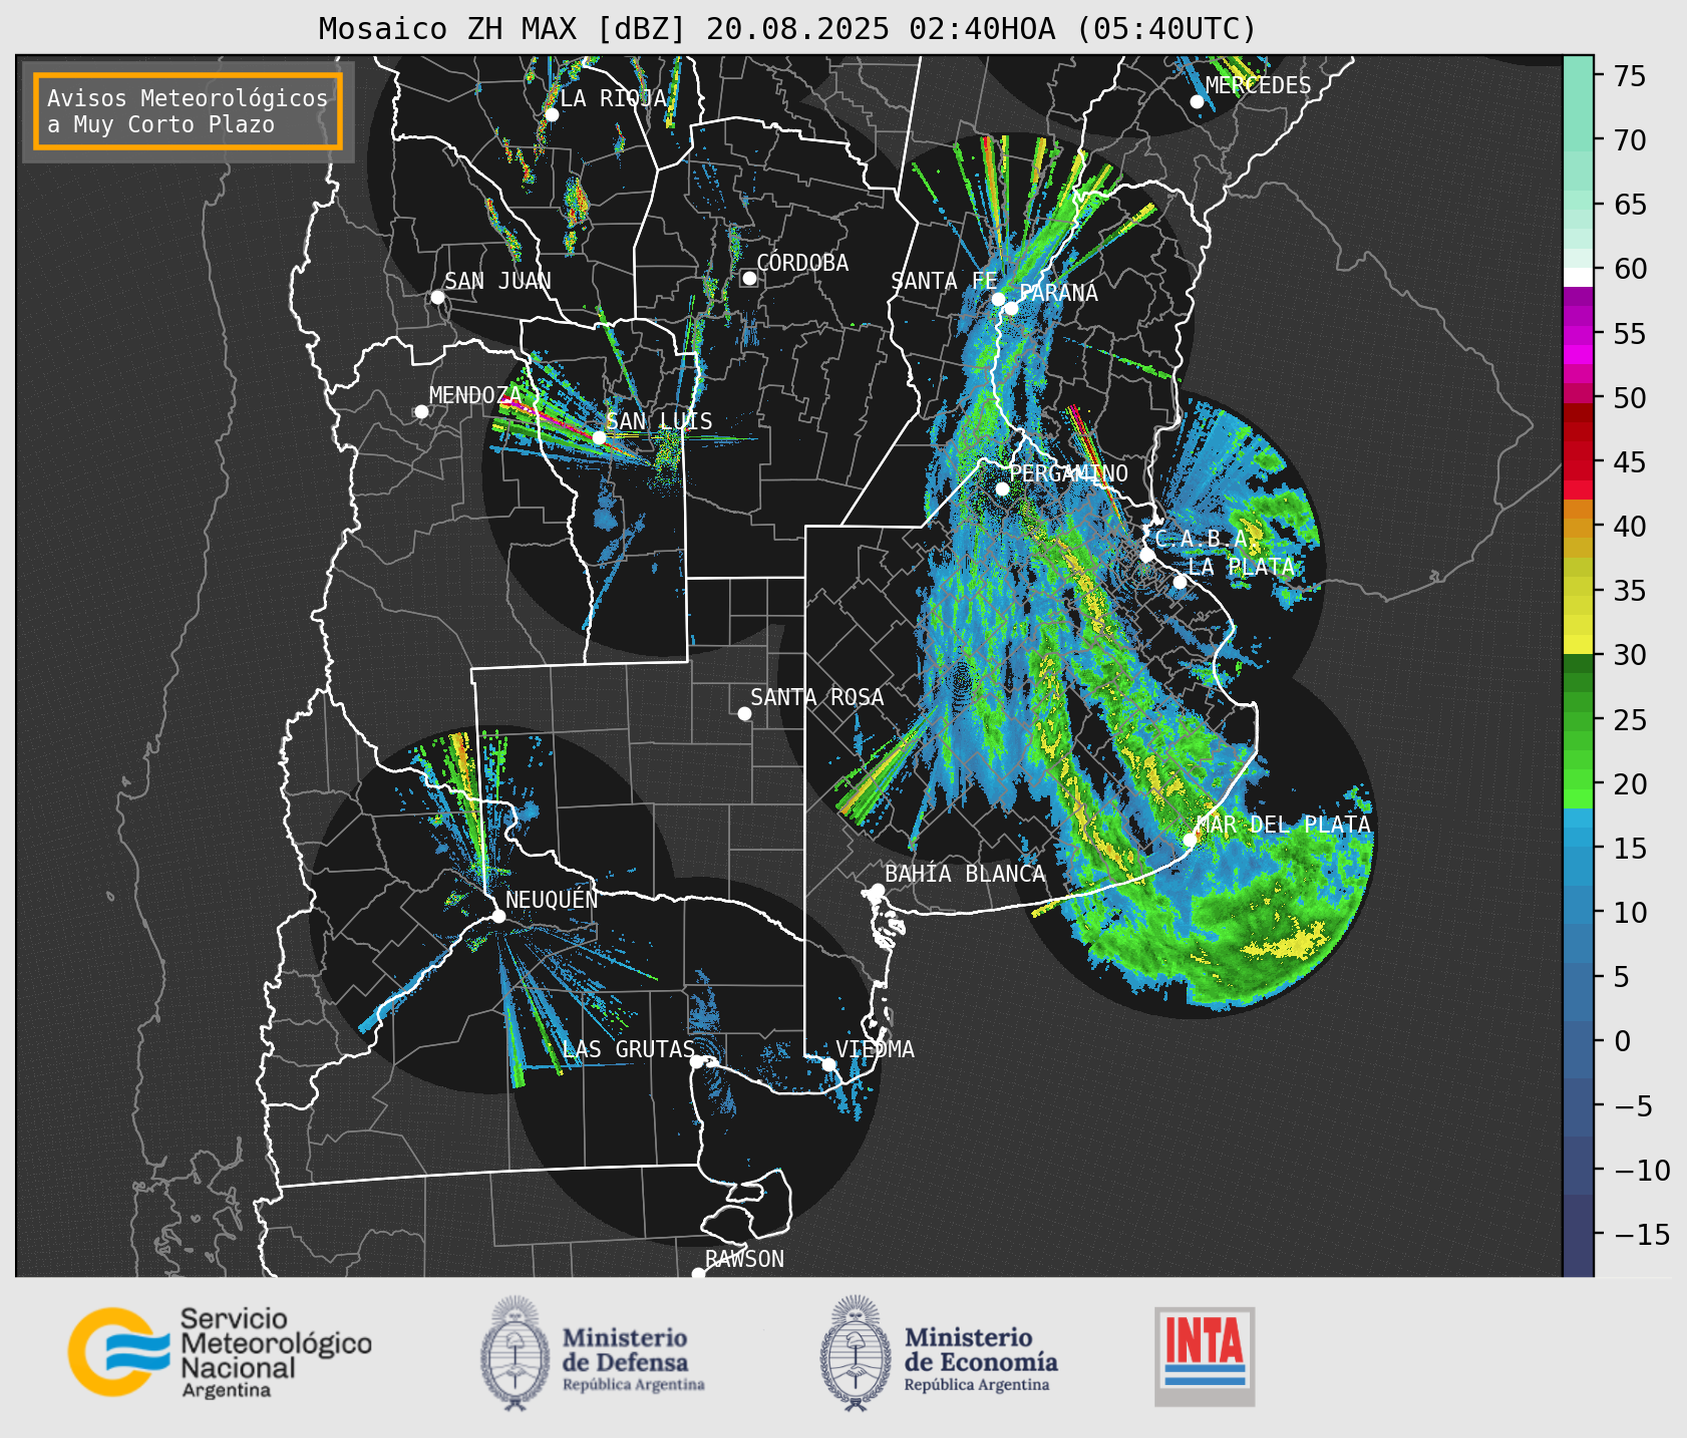1687x1438 pixels.
Task: Click the white 60 dBZ band on color scale
Action: click(1578, 277)
